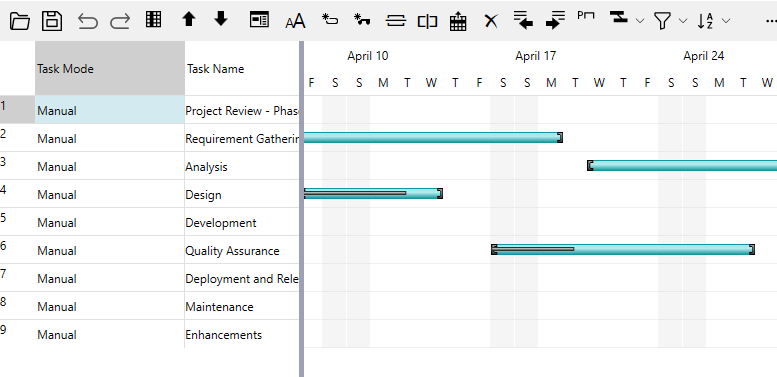Screen dimensions: 777x377
Task: Click the splitter between table and chart
Action: coord(301,209)
